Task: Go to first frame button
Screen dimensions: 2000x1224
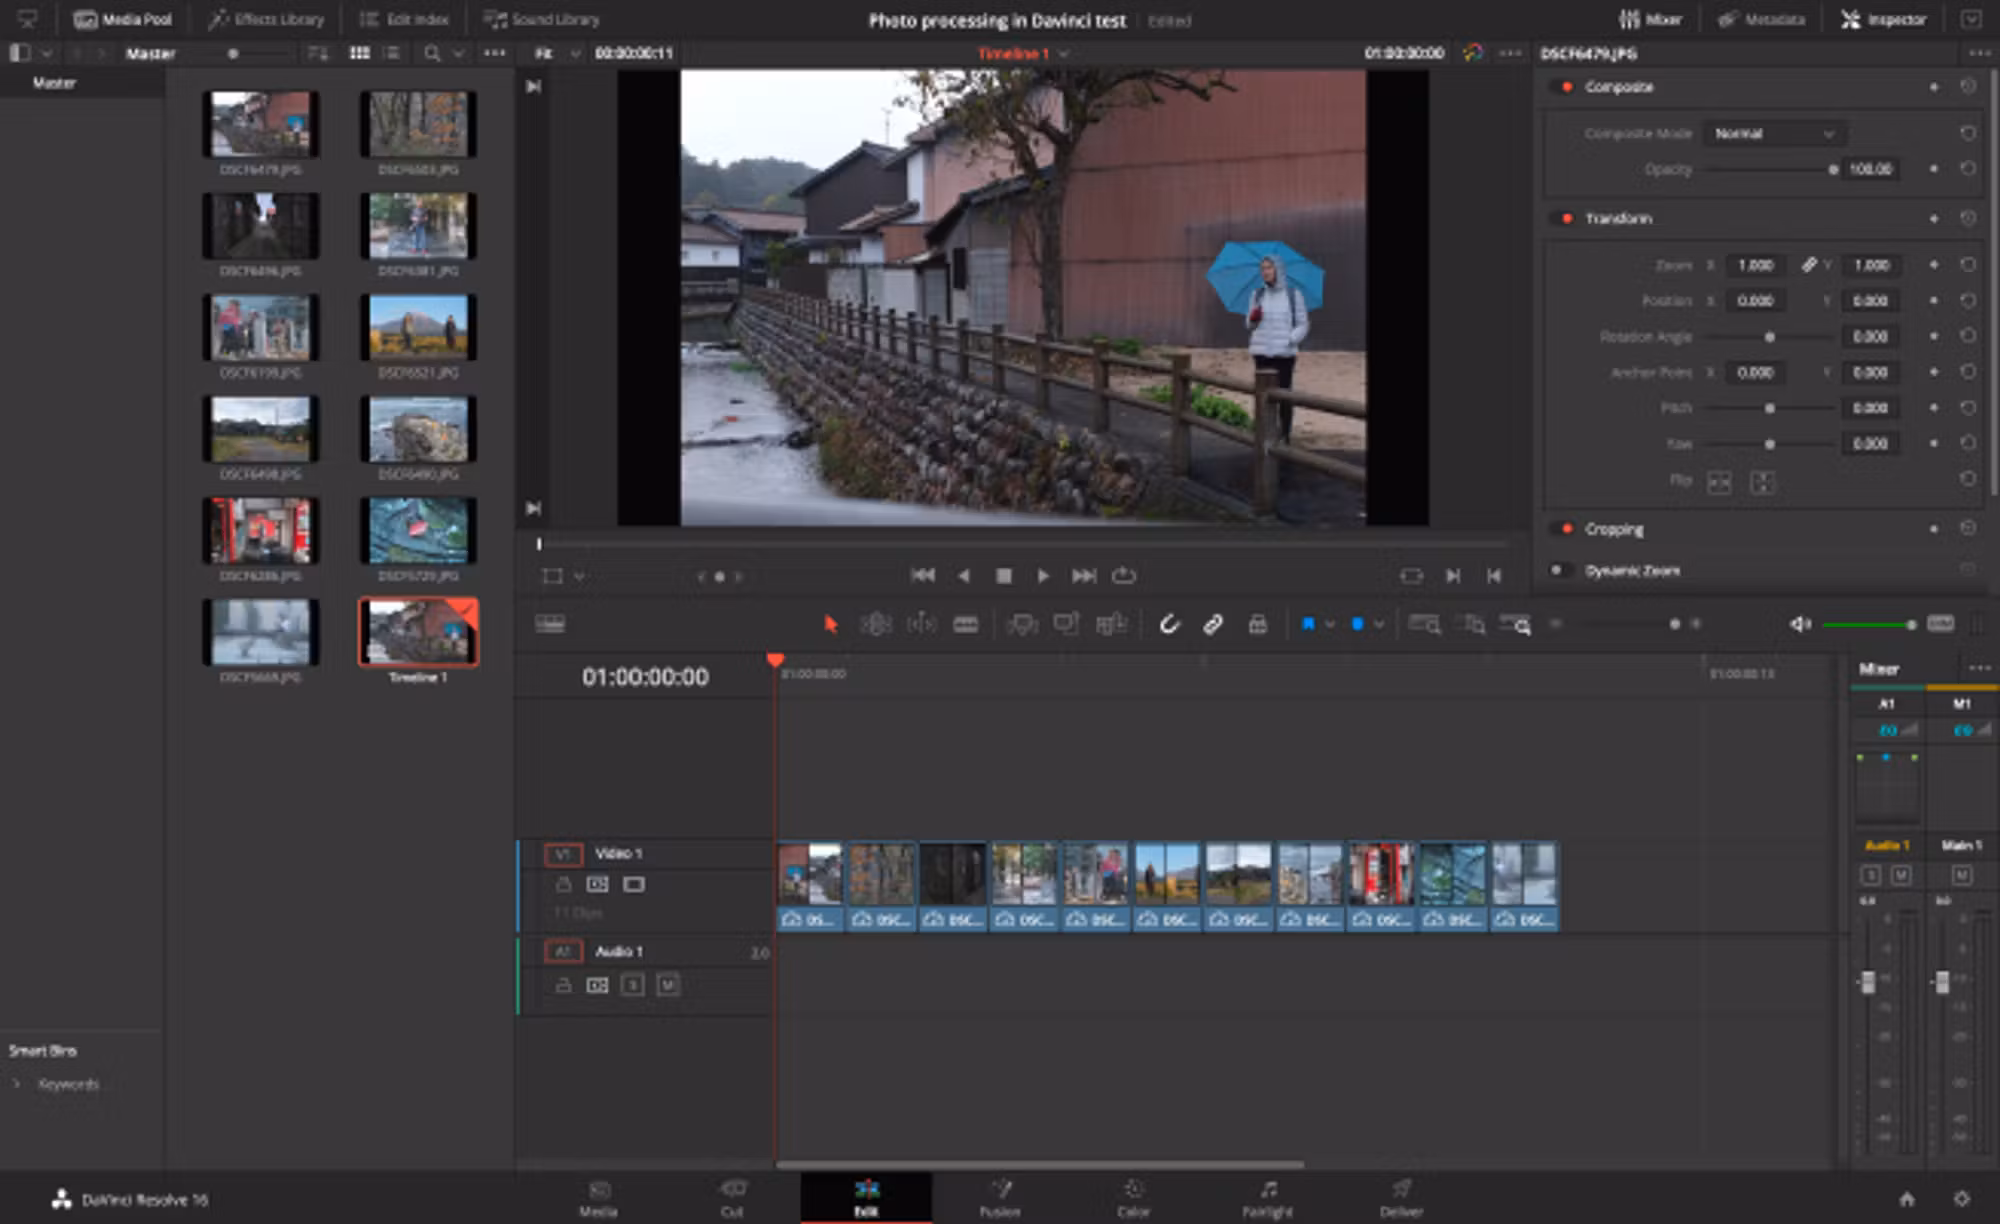Action: pos(923,575)
